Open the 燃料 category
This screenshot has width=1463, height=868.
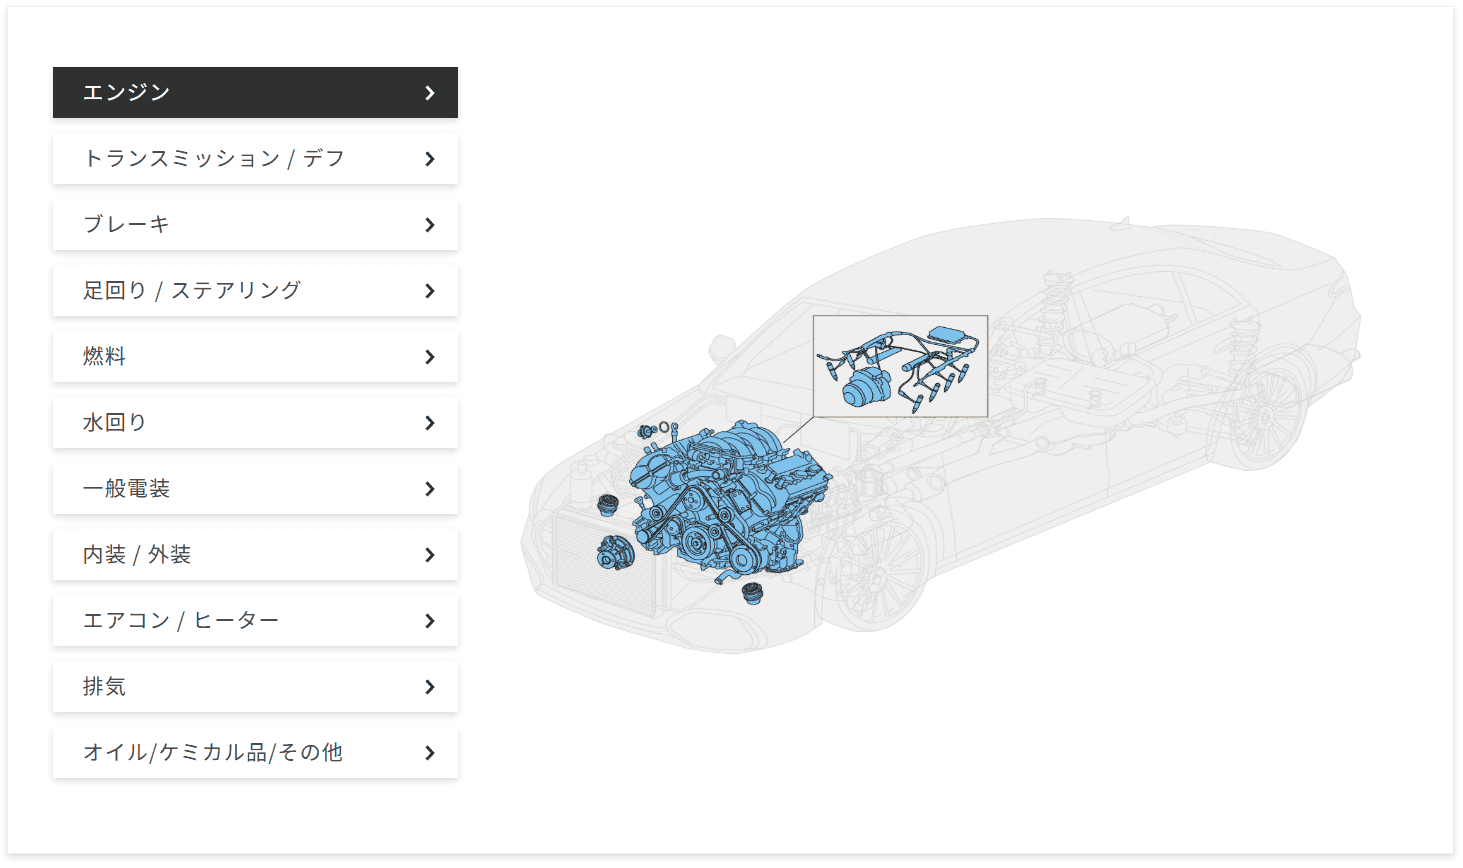click(x=255, y=357)
